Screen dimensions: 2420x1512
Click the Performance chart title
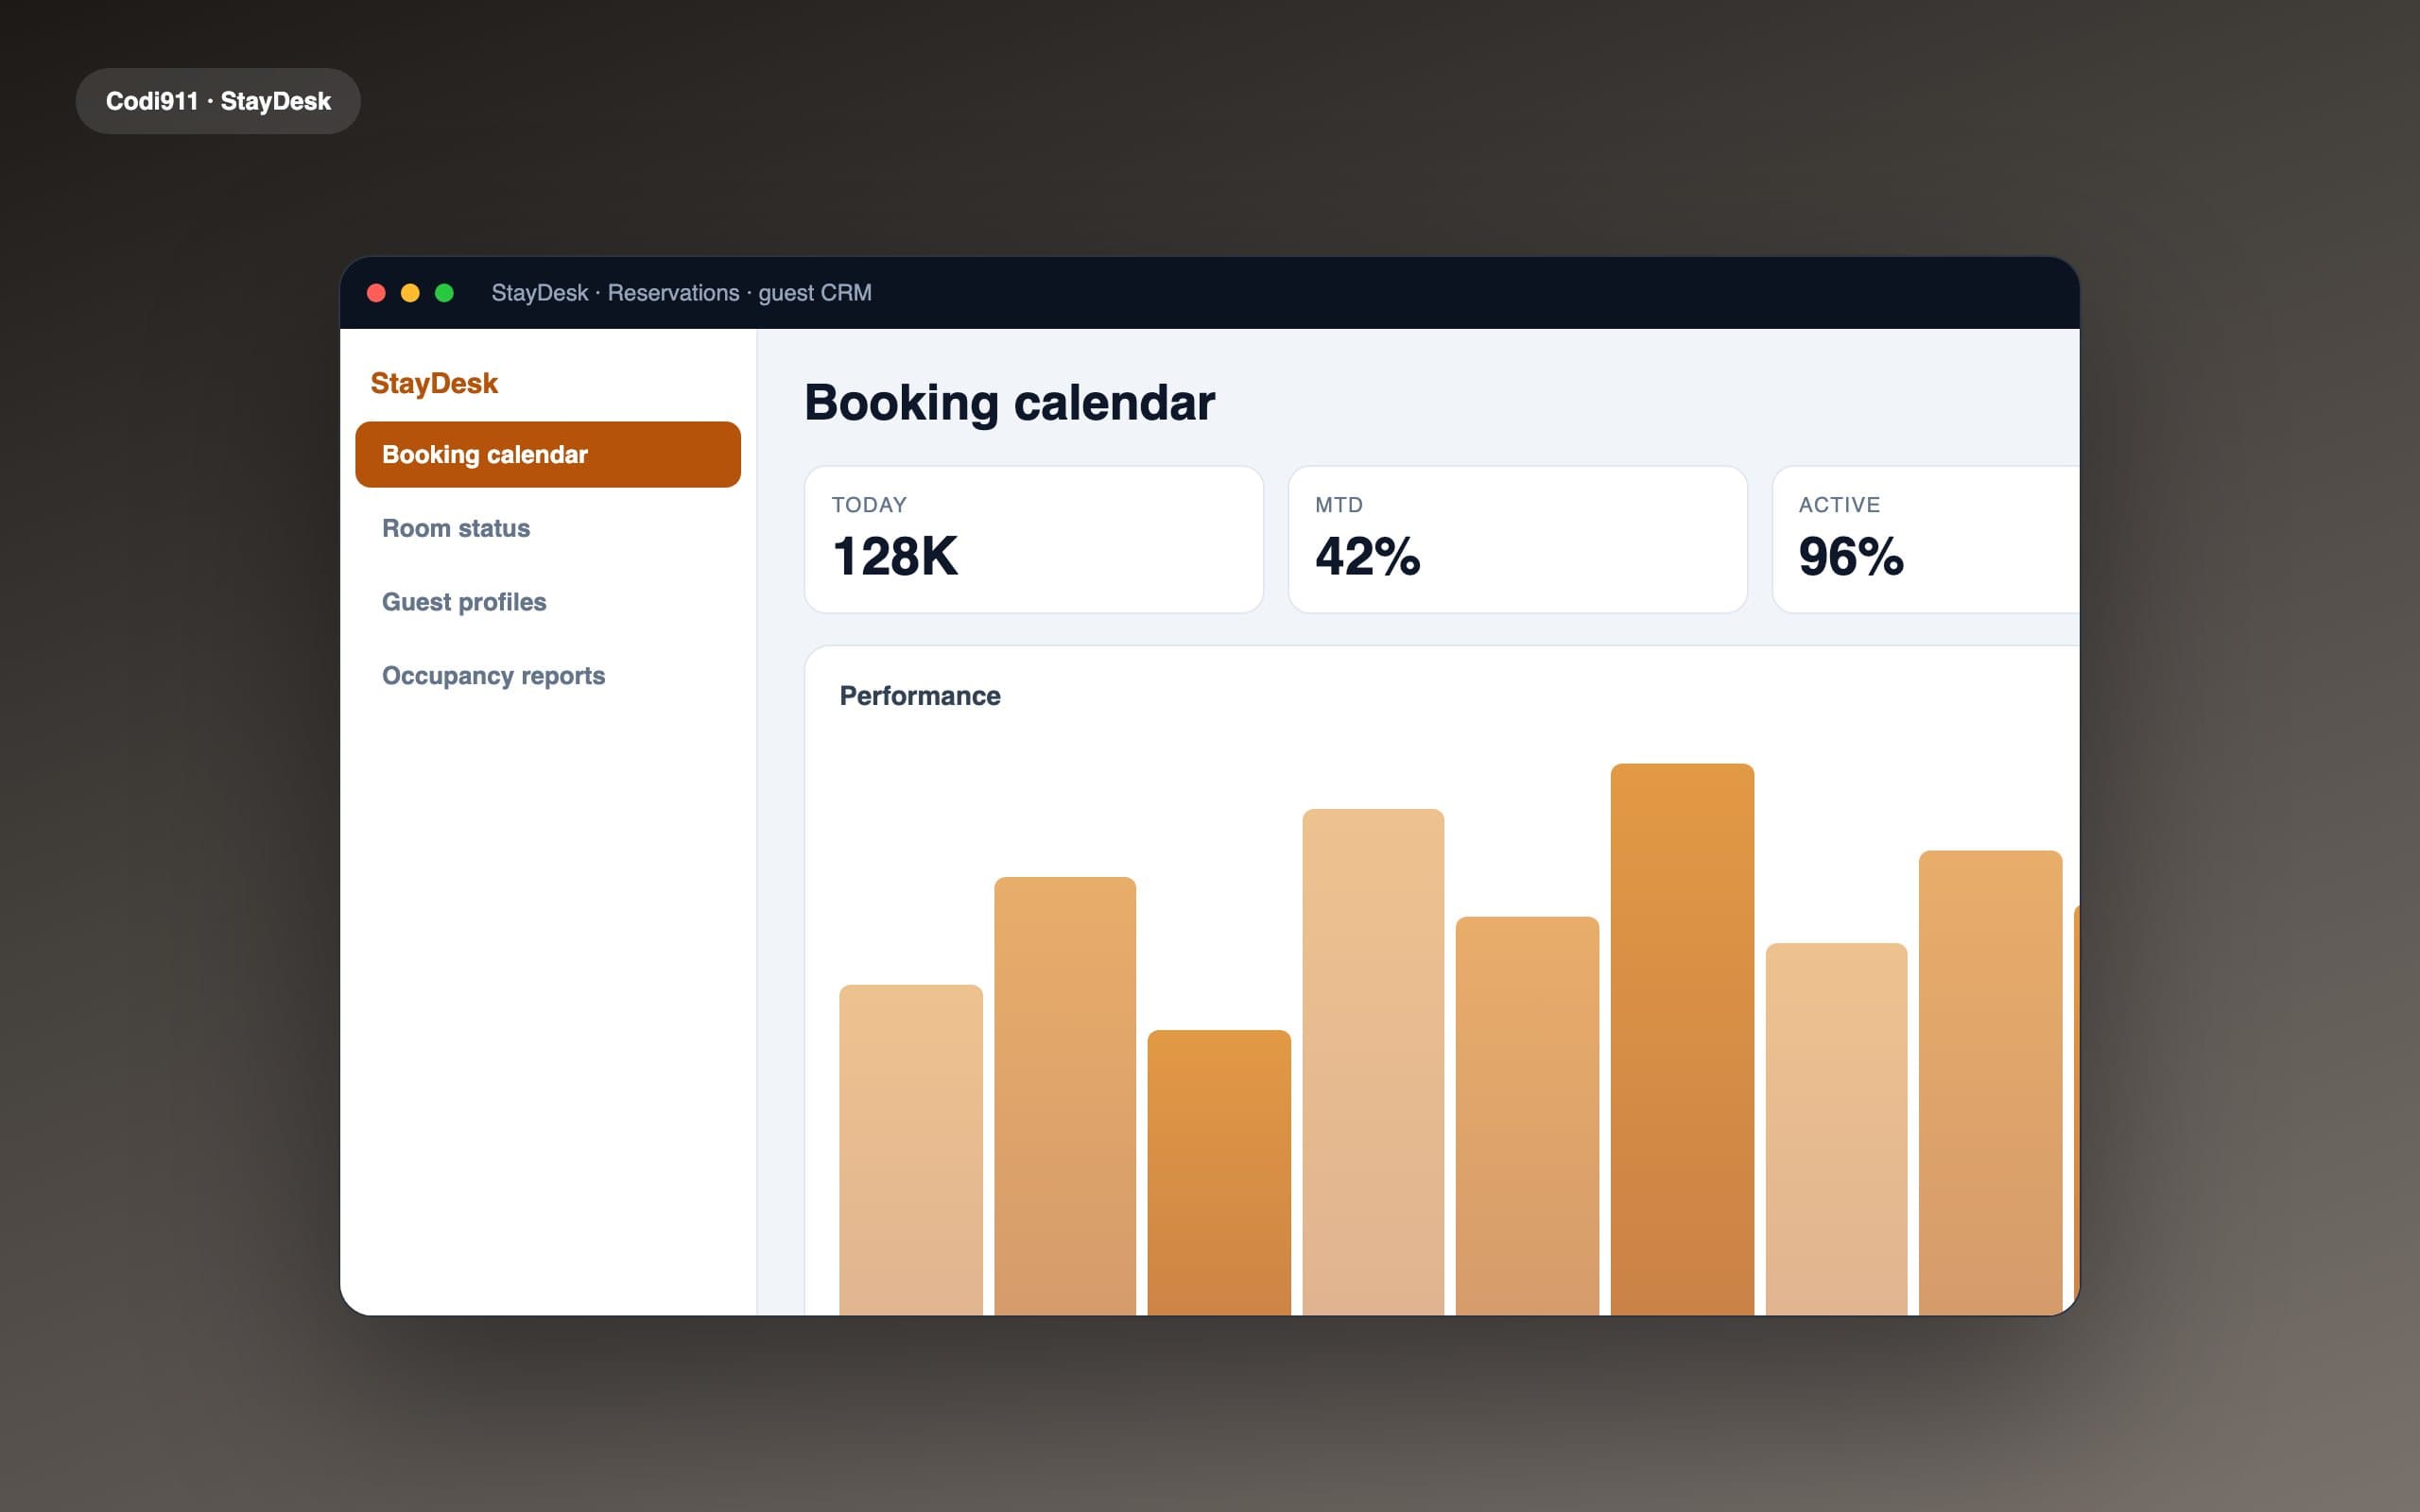pyautogui.click(x=920, y=696)
